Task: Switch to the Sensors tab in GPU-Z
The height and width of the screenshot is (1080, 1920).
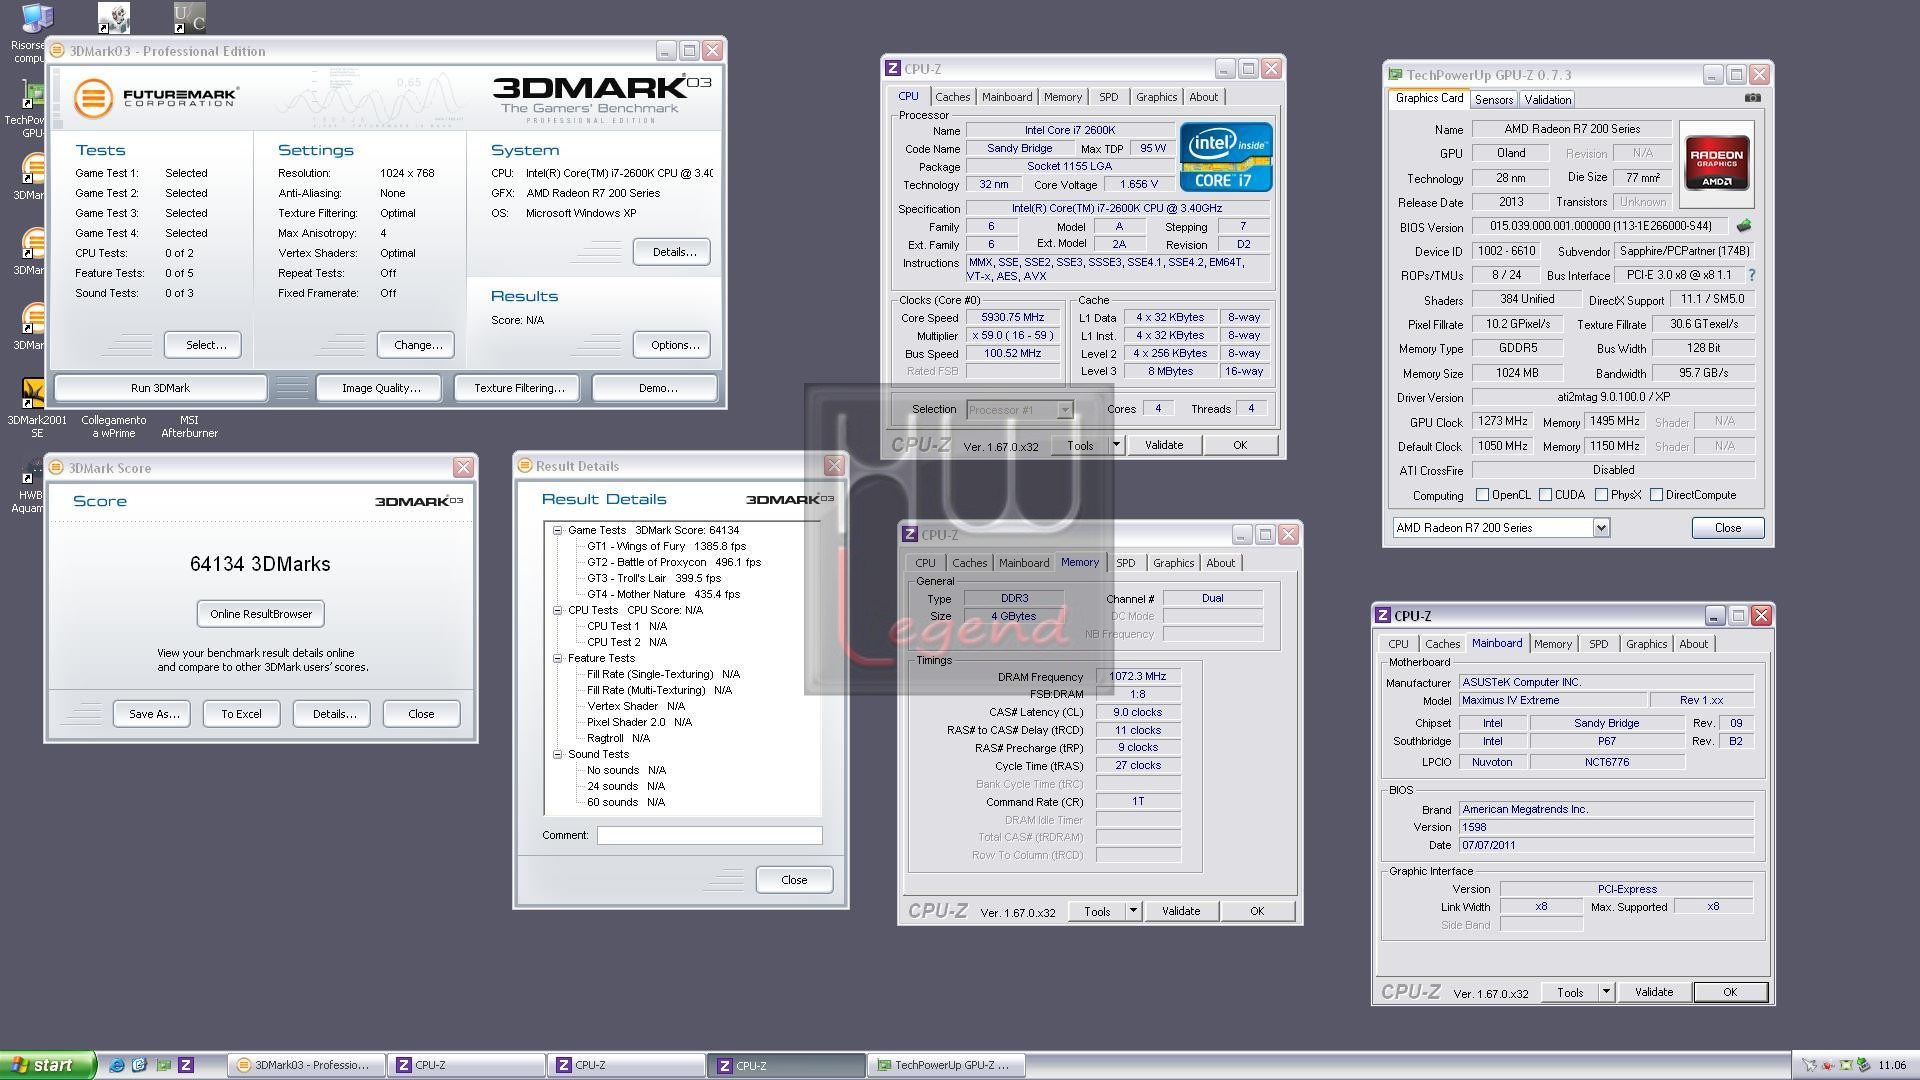Action: tap(1494, 99)
